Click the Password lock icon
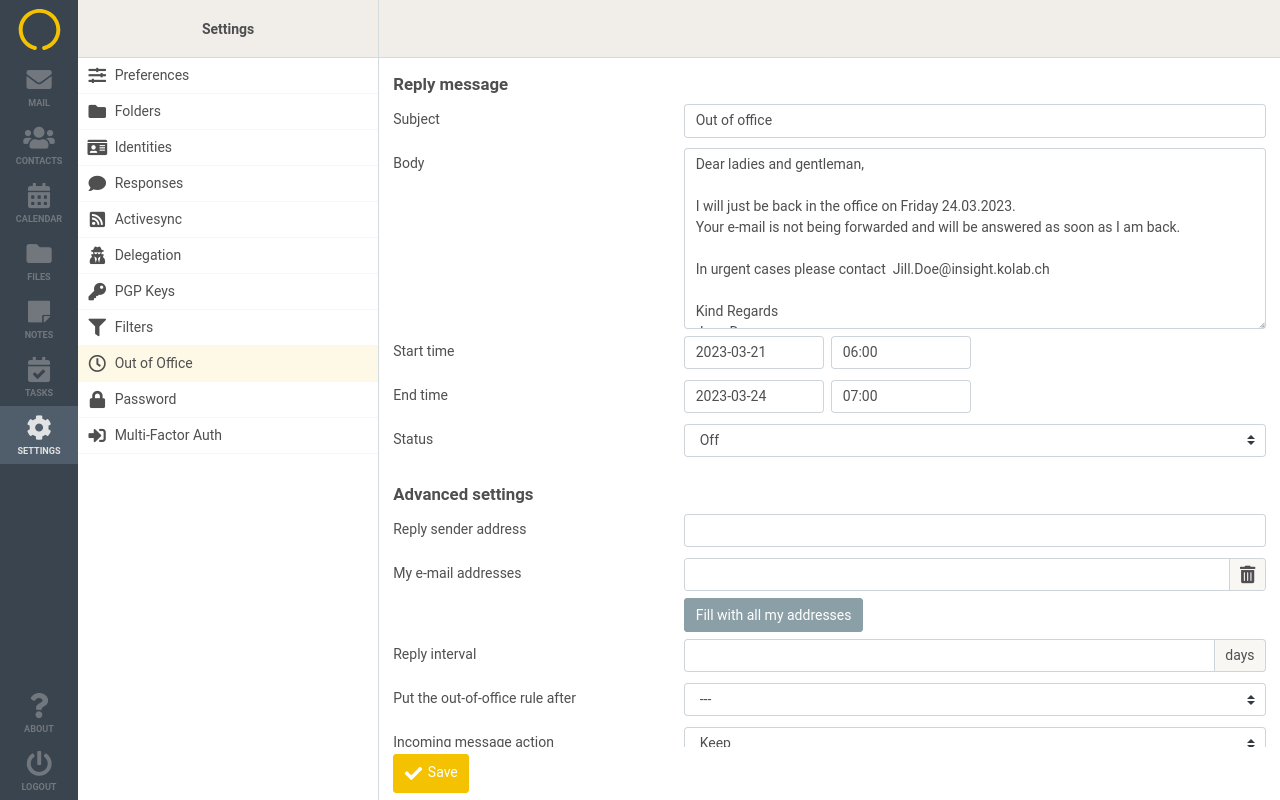Screen dimensions: 1280x800 click(x=97, y=399)
